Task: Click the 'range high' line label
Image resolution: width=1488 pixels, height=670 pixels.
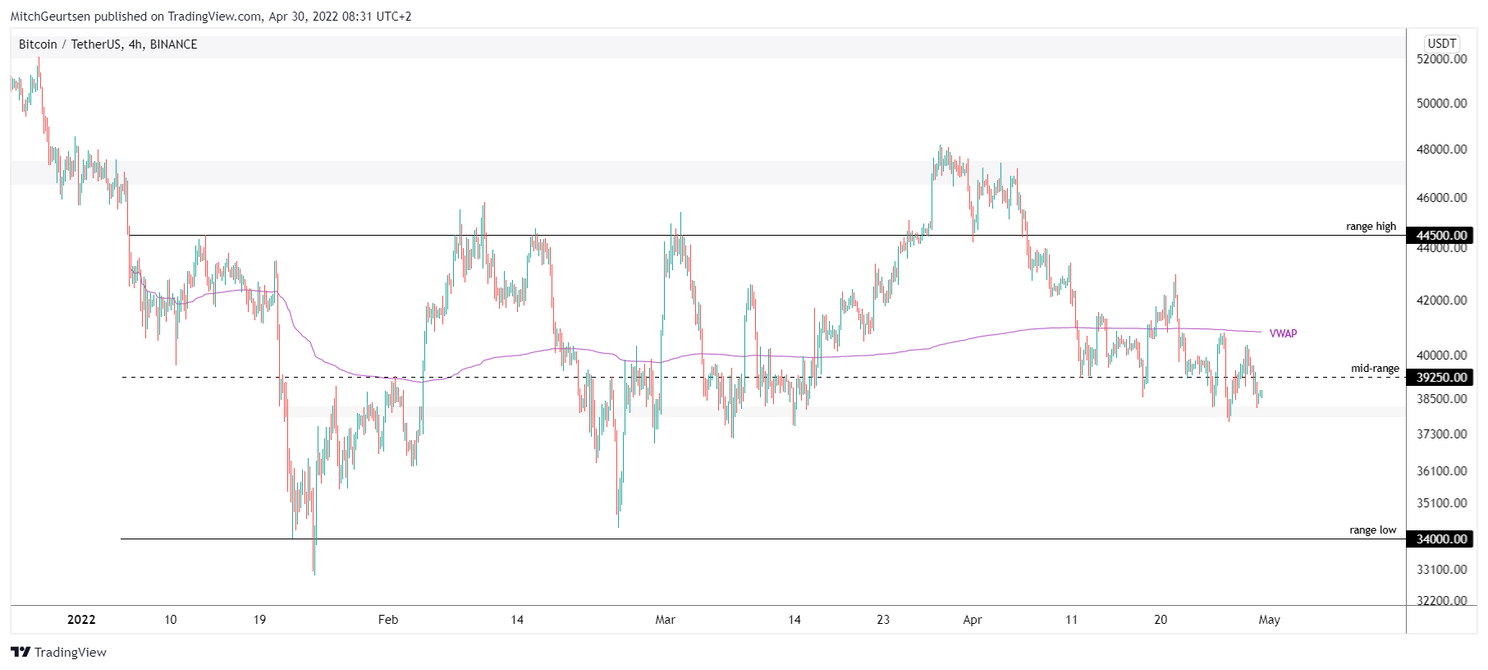Action: [x=1371, y=226]
